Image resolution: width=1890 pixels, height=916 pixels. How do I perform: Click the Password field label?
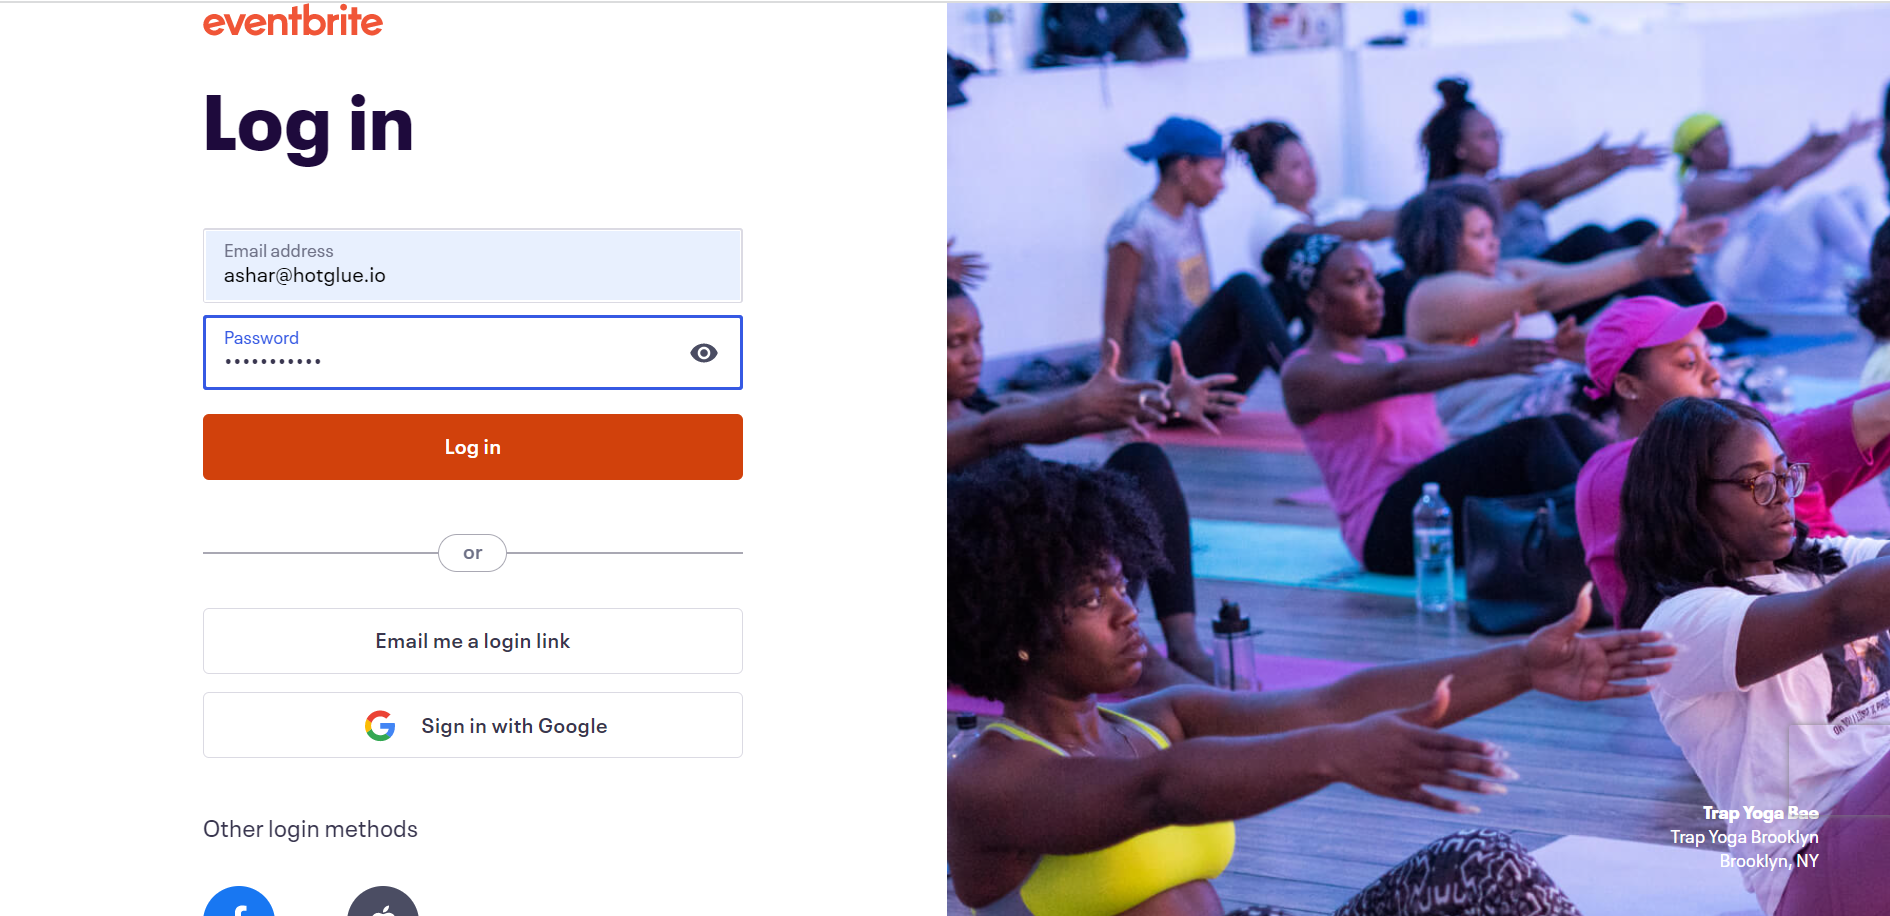coord(261,338)
